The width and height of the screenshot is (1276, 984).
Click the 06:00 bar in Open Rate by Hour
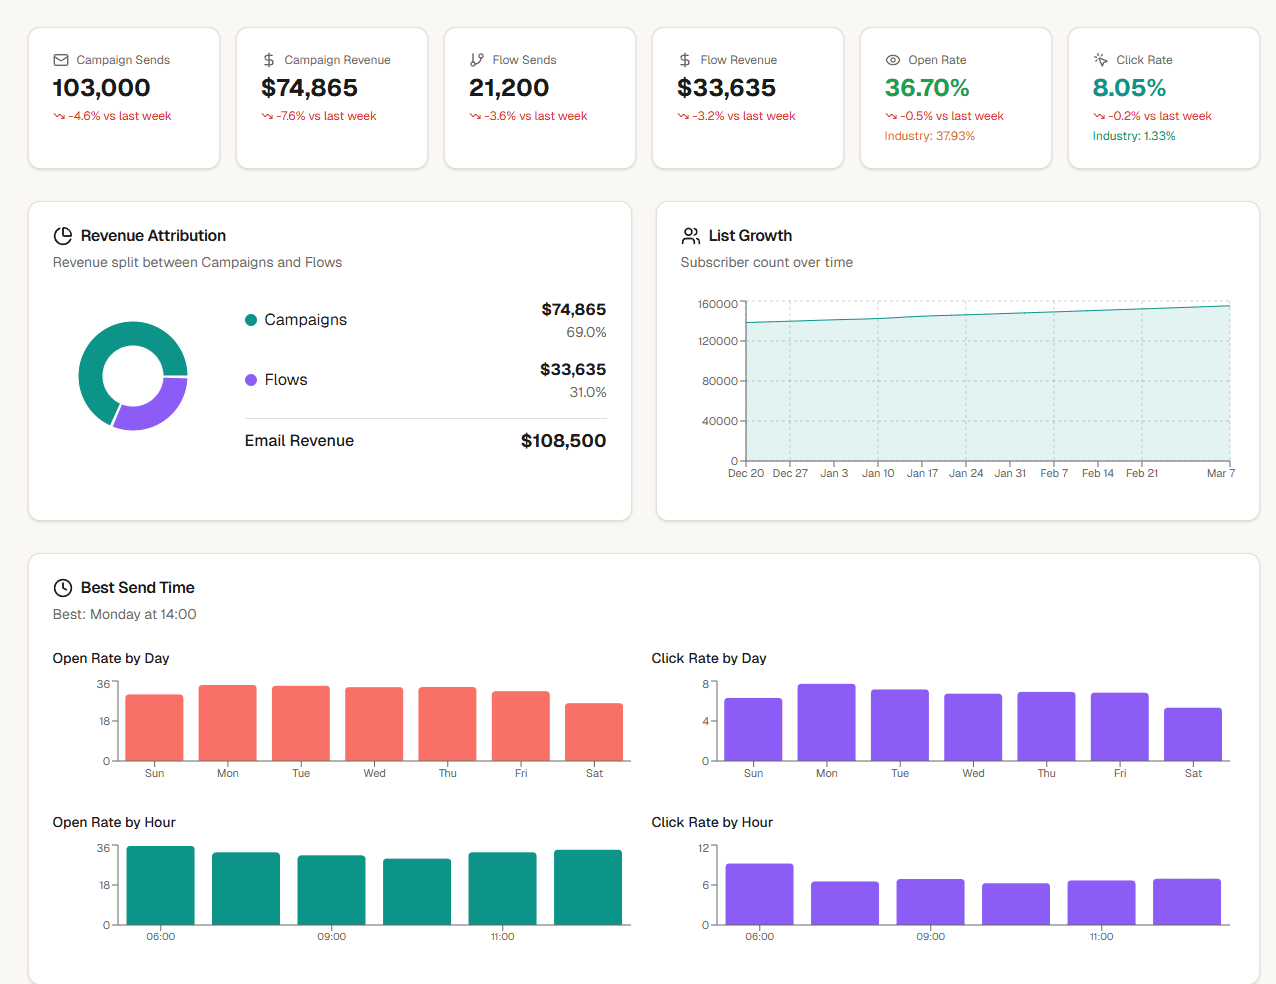159,885
